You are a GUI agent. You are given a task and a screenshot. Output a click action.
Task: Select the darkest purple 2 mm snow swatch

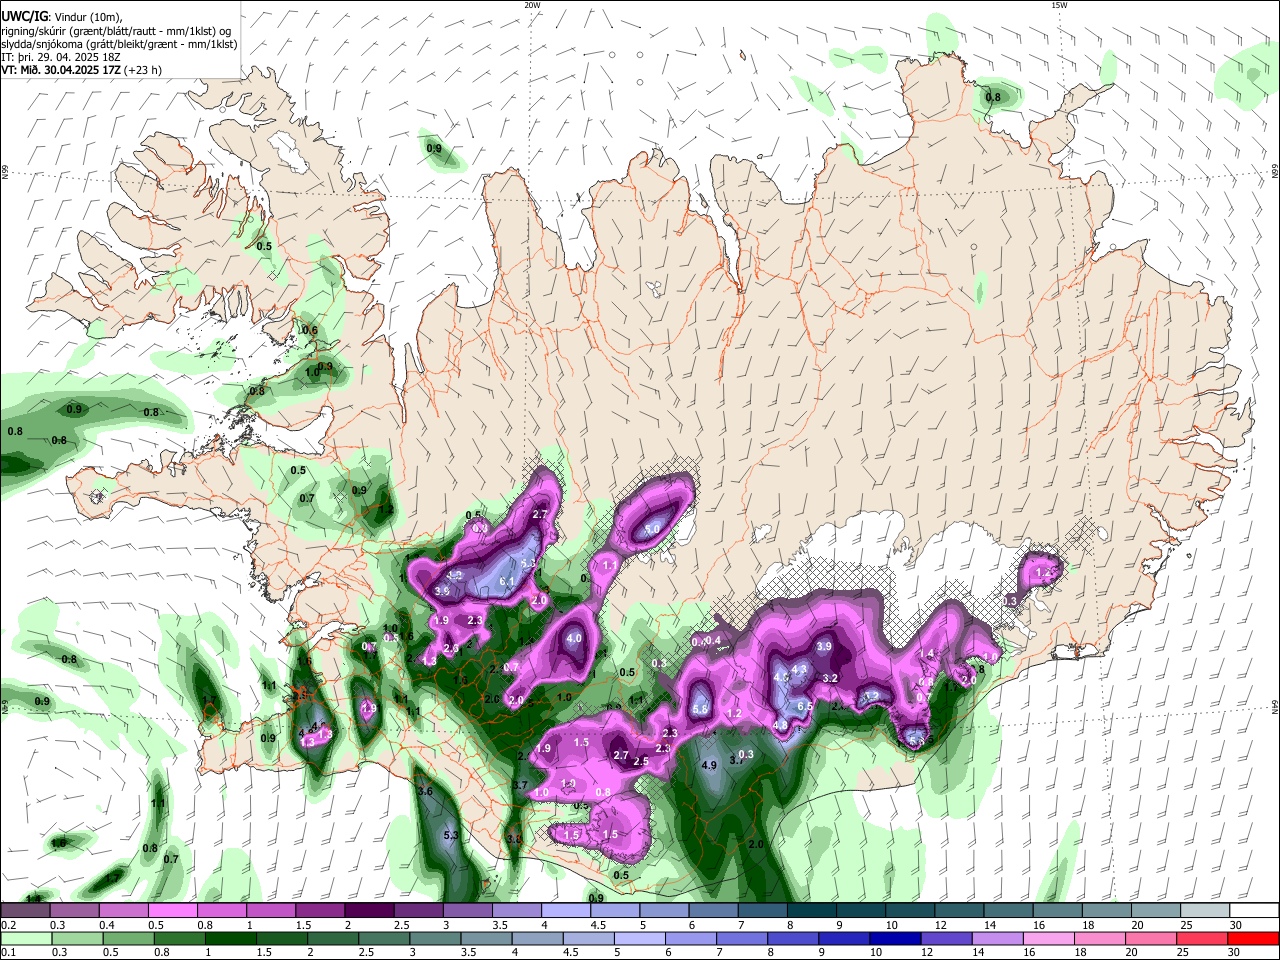coord(369,910)
